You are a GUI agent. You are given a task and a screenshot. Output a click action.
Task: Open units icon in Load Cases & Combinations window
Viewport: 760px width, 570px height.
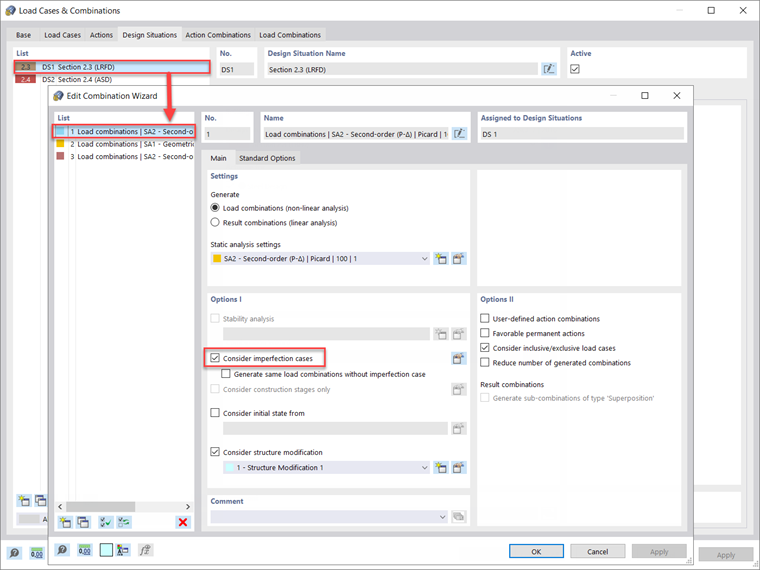[37, 553]
